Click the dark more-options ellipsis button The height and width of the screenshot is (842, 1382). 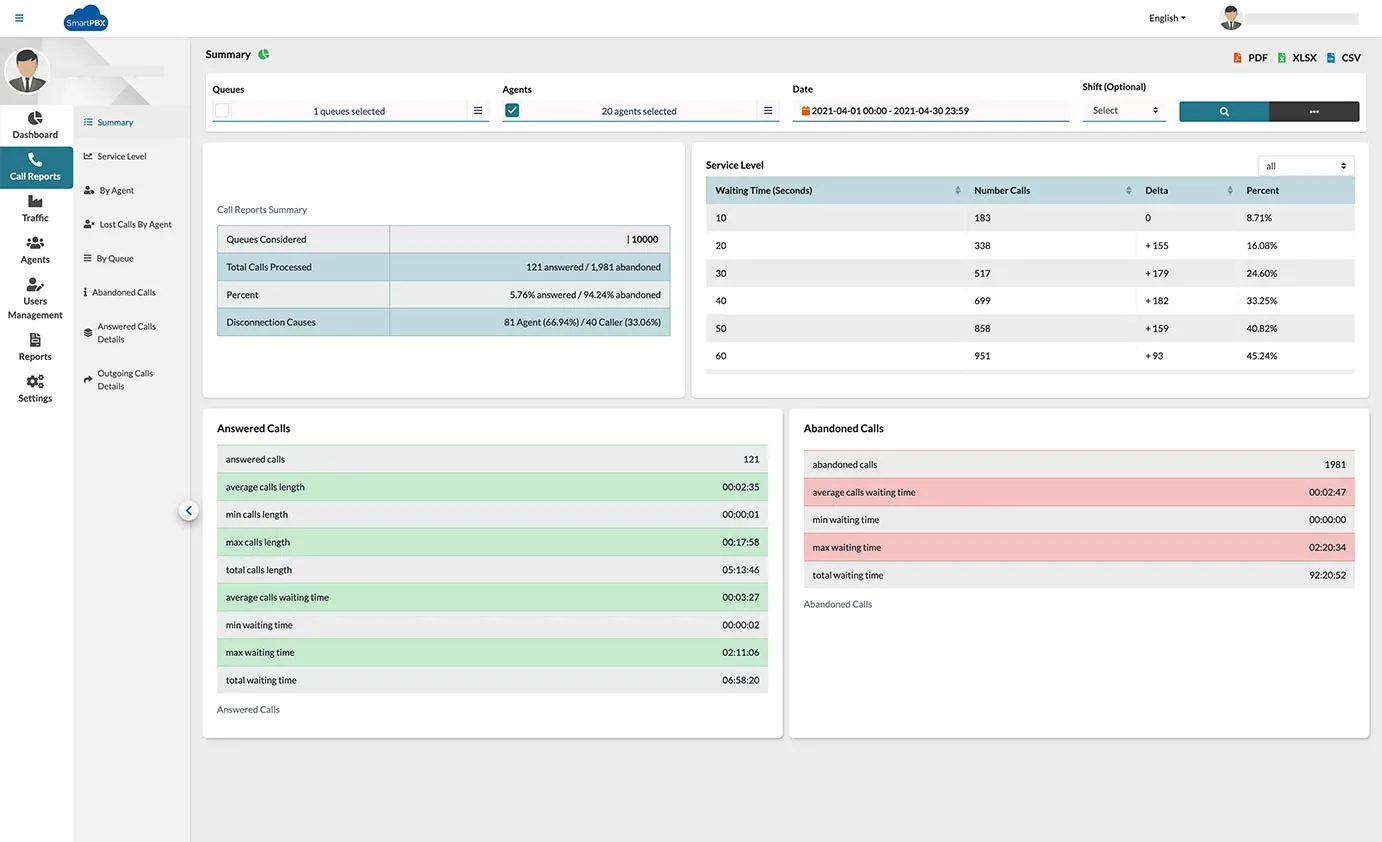tap(1314, 112)
